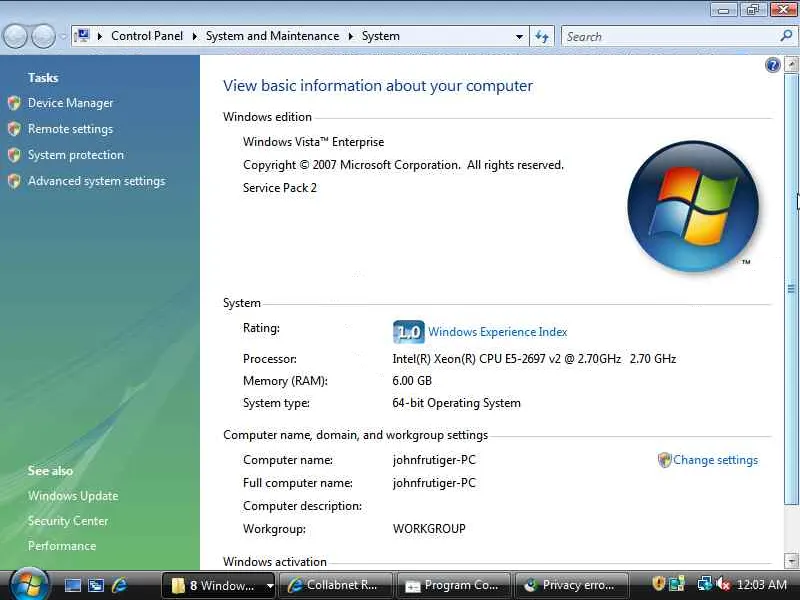The width and height of the screenshot is (800, 600).
Task: Click the WORKGROUP value text
Action: pos(429,529)
